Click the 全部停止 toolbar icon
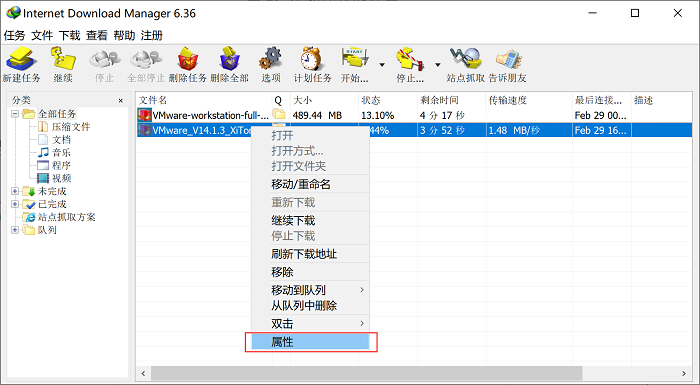Screen dimensions: 700x385 pyautogui.click(x=146, y=64)
